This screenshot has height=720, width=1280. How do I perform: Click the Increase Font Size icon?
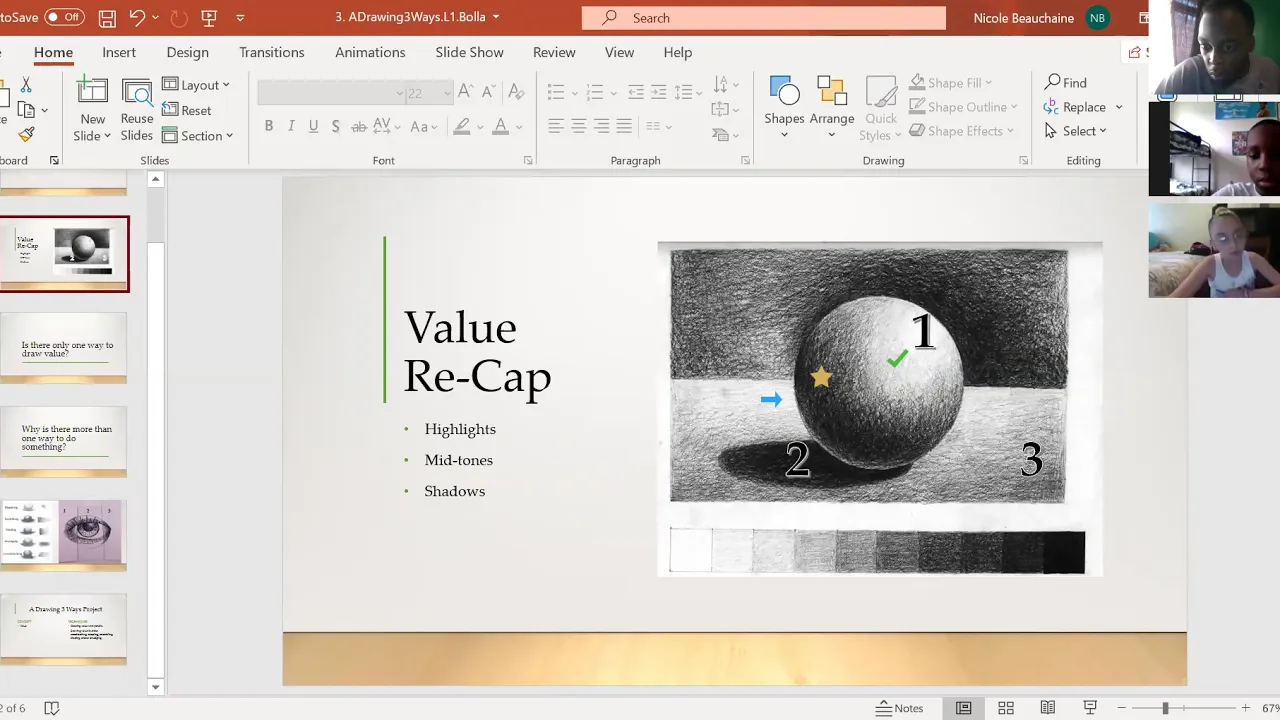pos(465,92)
